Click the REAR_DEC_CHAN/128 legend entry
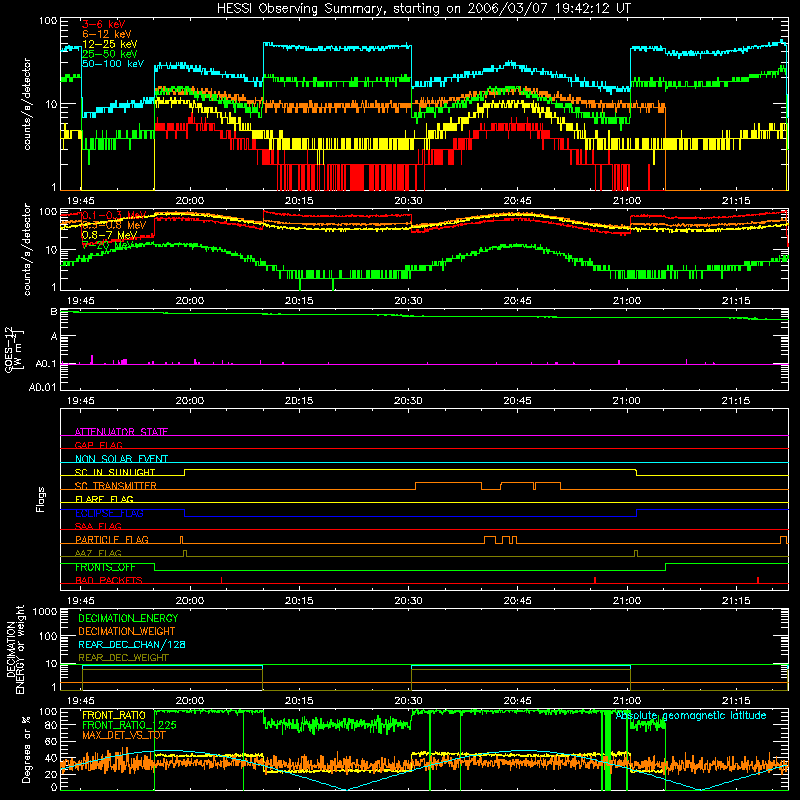The height and width of the screenshot is (800, 800). [132, 644]
